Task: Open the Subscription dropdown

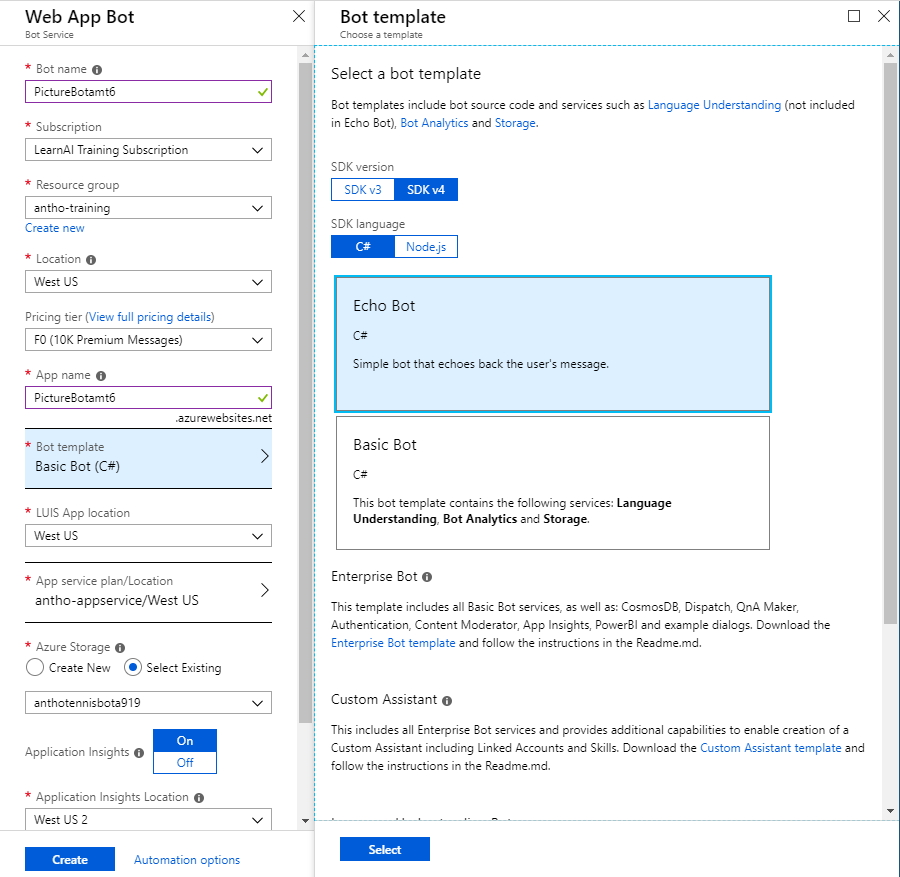Action: [148, 150]
